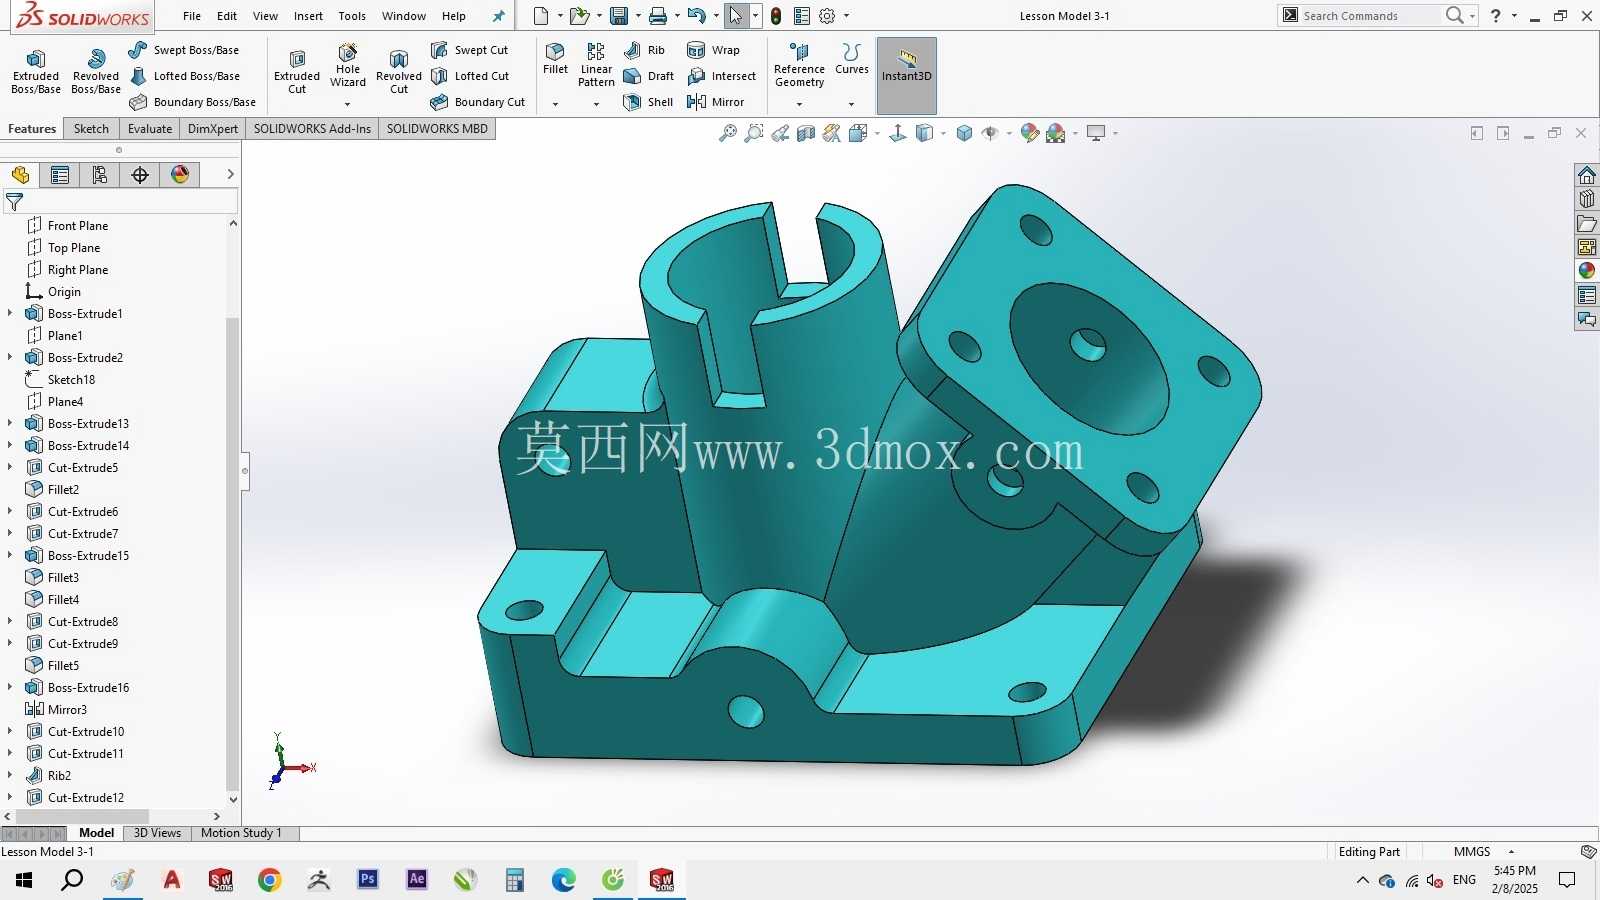The width and height of the screenshot is (1600, 900).
Task: Select Top Plane in the feature tree
Action: pos(63,247)
